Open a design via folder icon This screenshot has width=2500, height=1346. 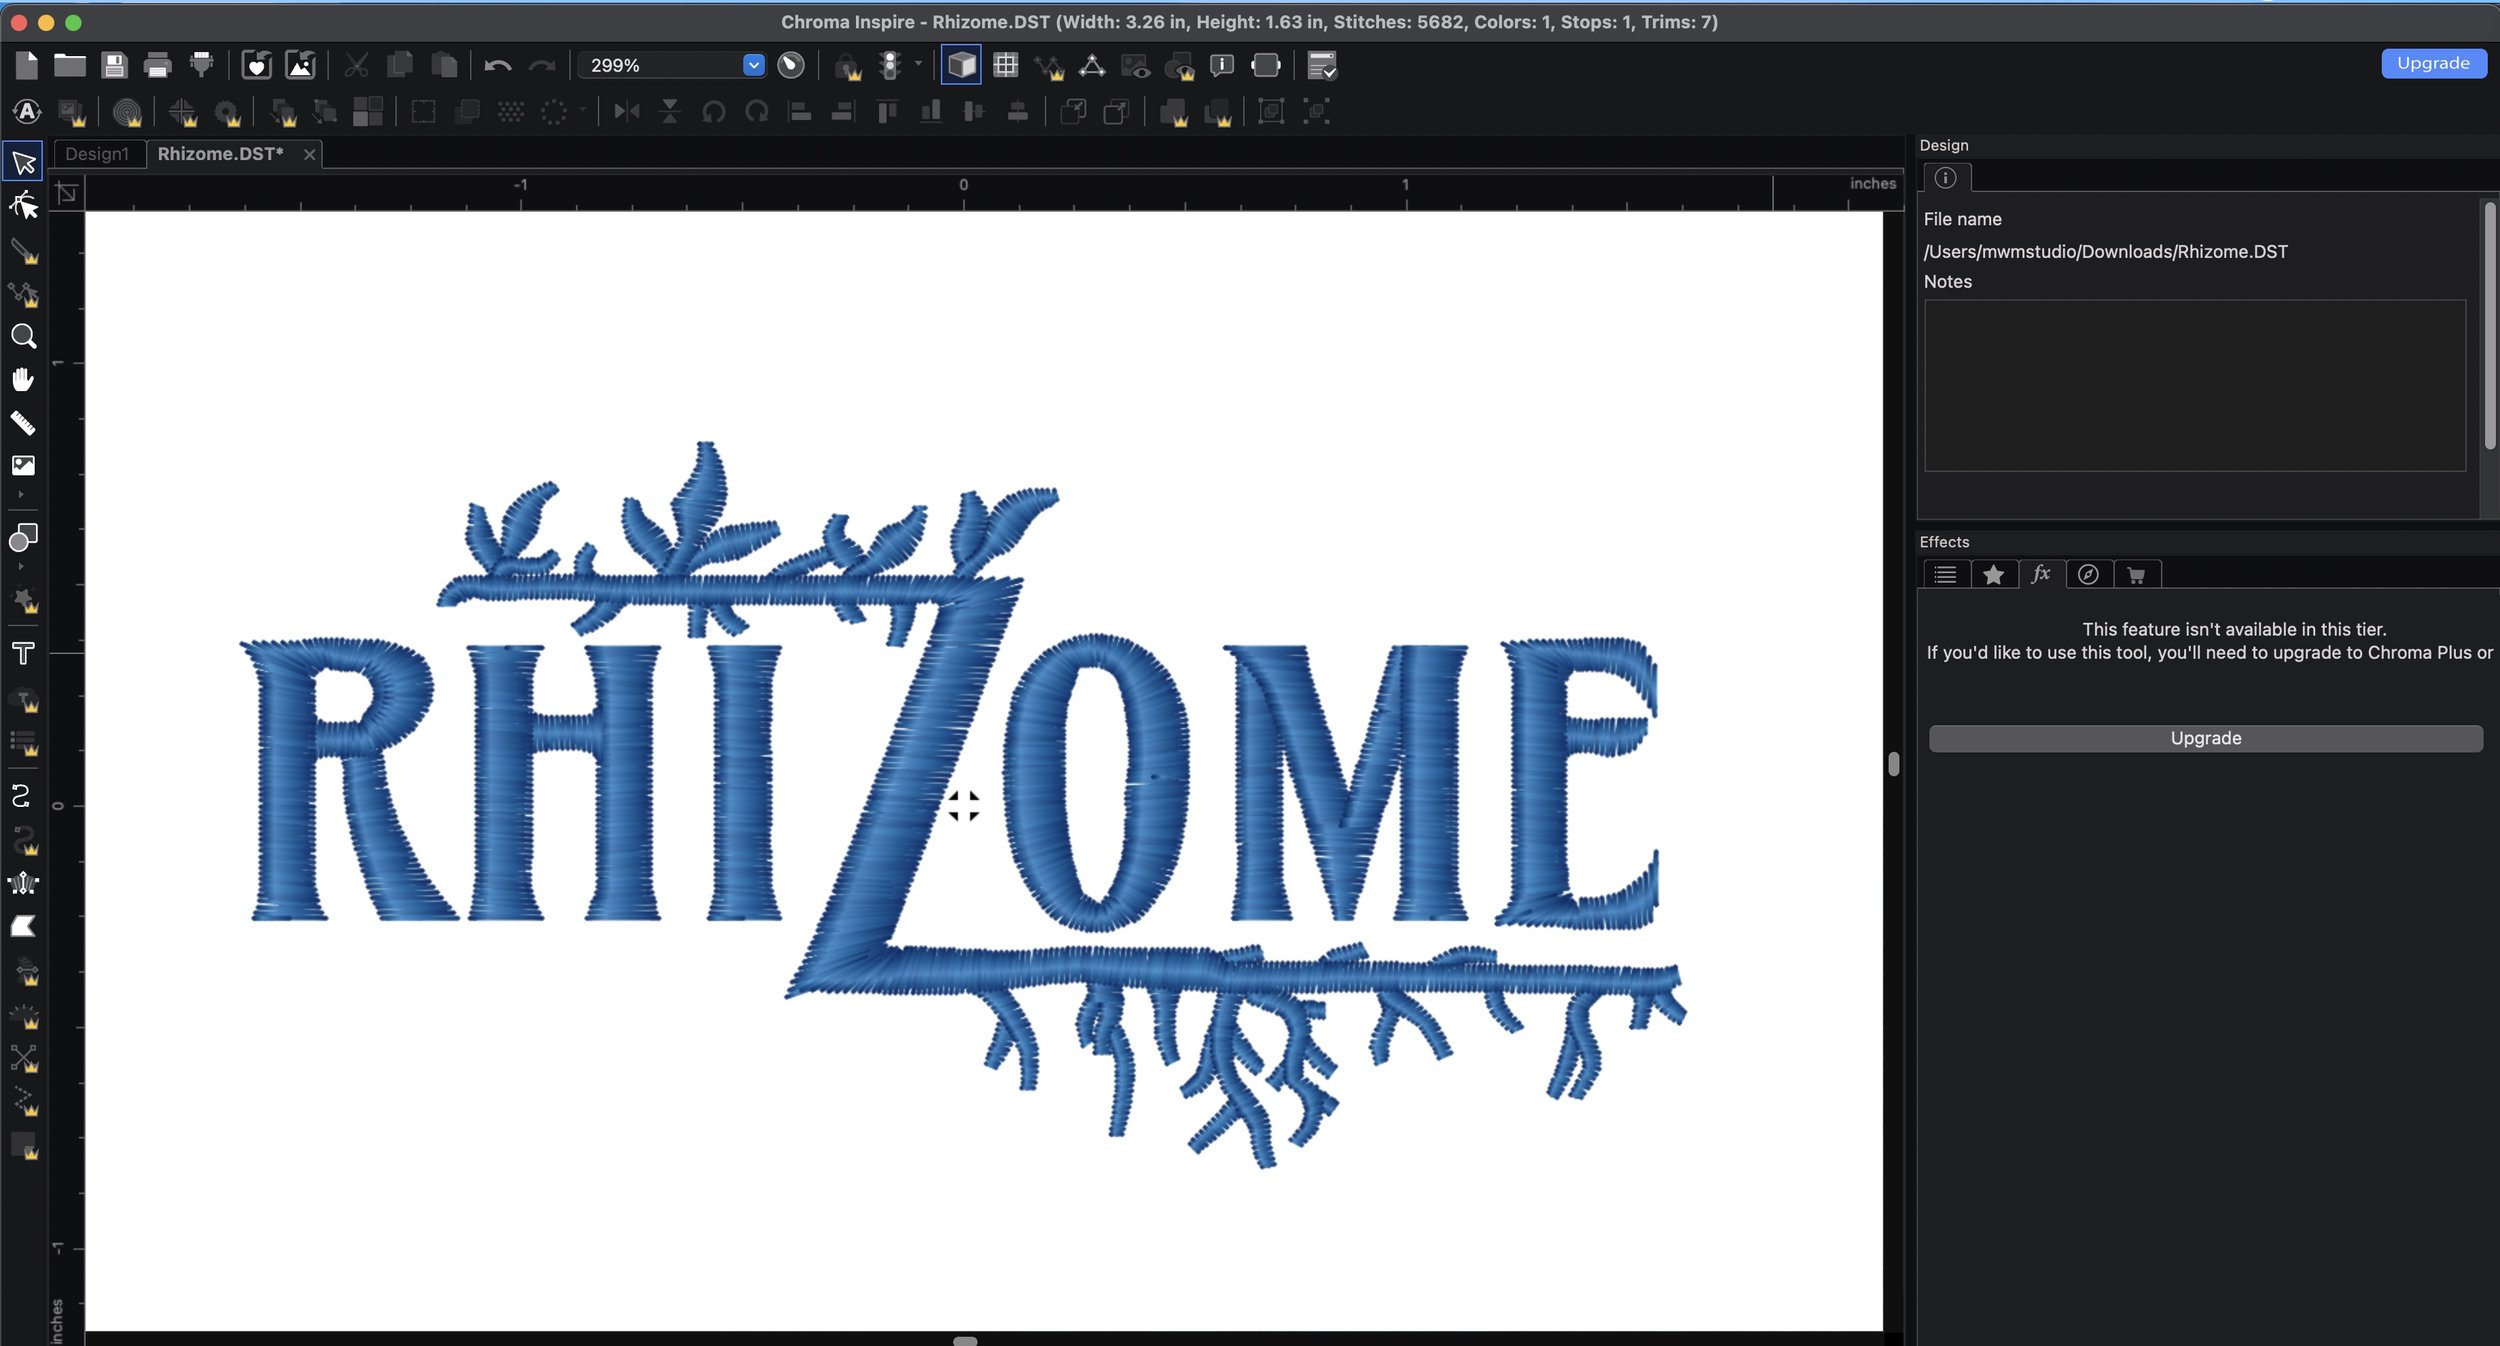(x=69, y=65)
